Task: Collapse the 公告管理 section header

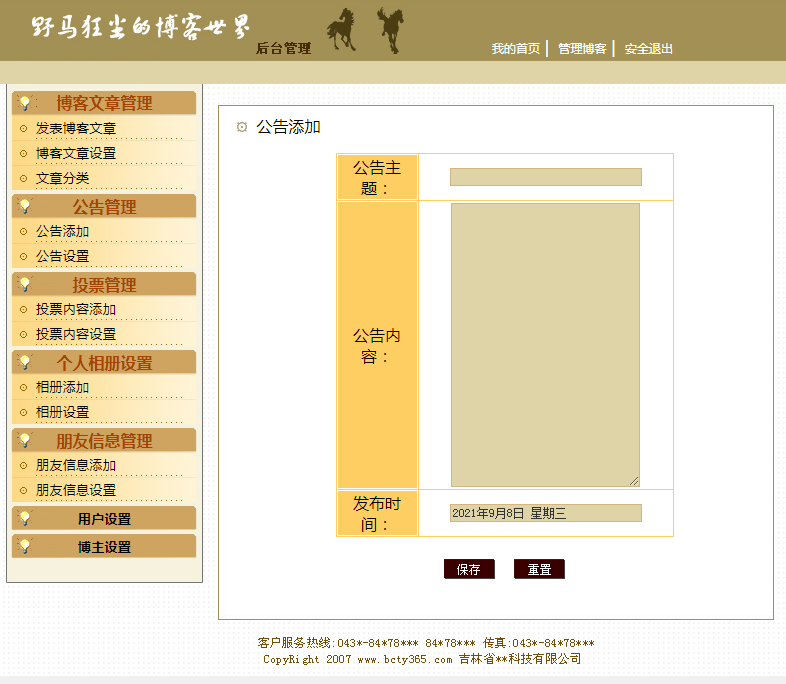Action: [x=104, y=206]
